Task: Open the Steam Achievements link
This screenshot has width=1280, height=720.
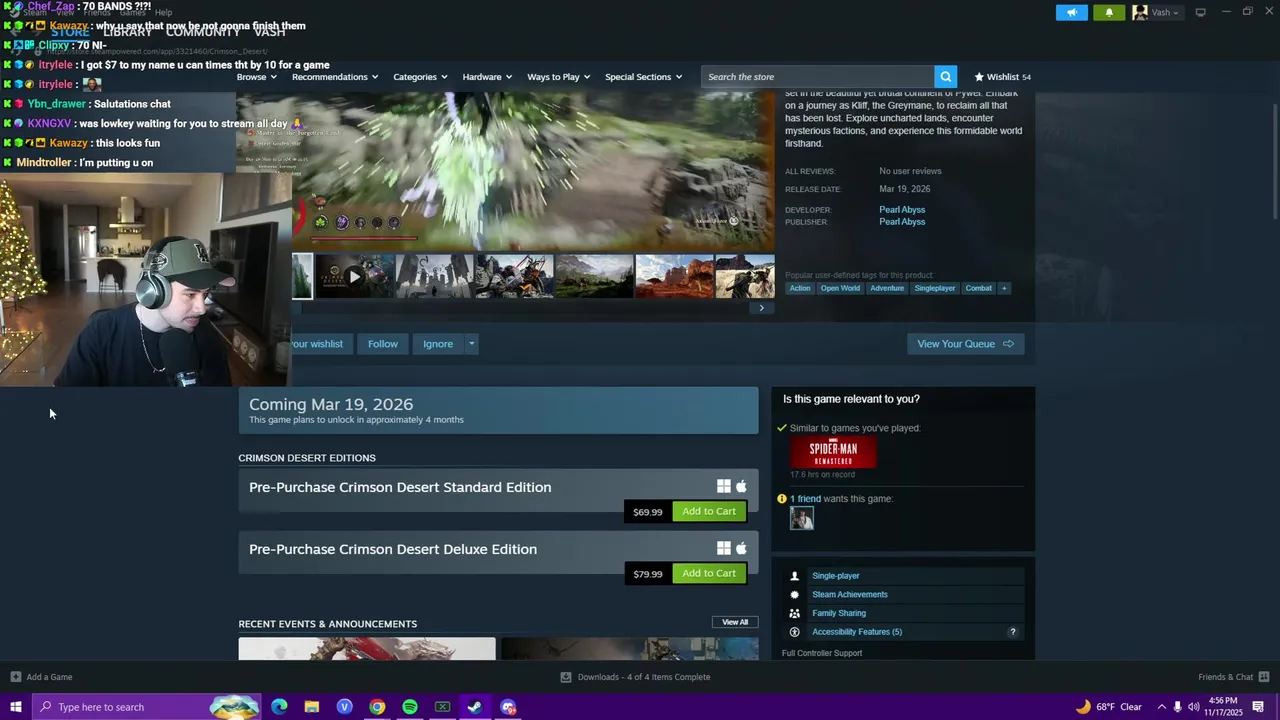Action: coord(850,594)
